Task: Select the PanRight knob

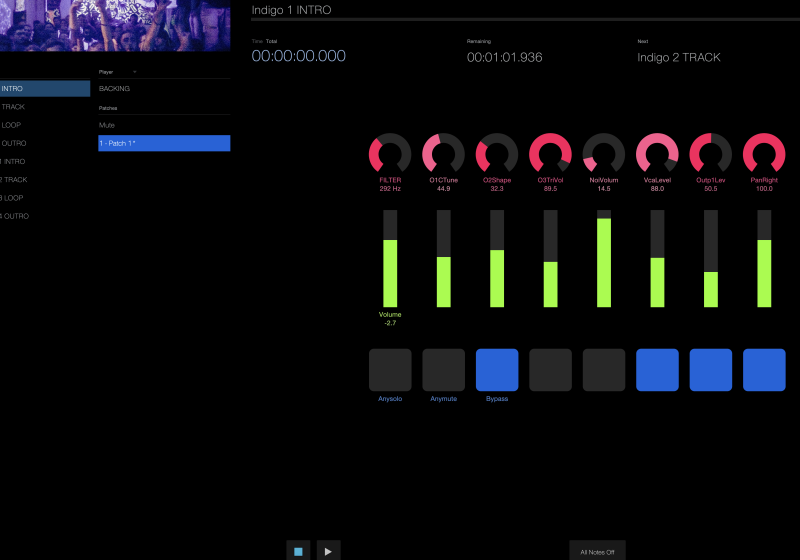Action: coord(764,153)
